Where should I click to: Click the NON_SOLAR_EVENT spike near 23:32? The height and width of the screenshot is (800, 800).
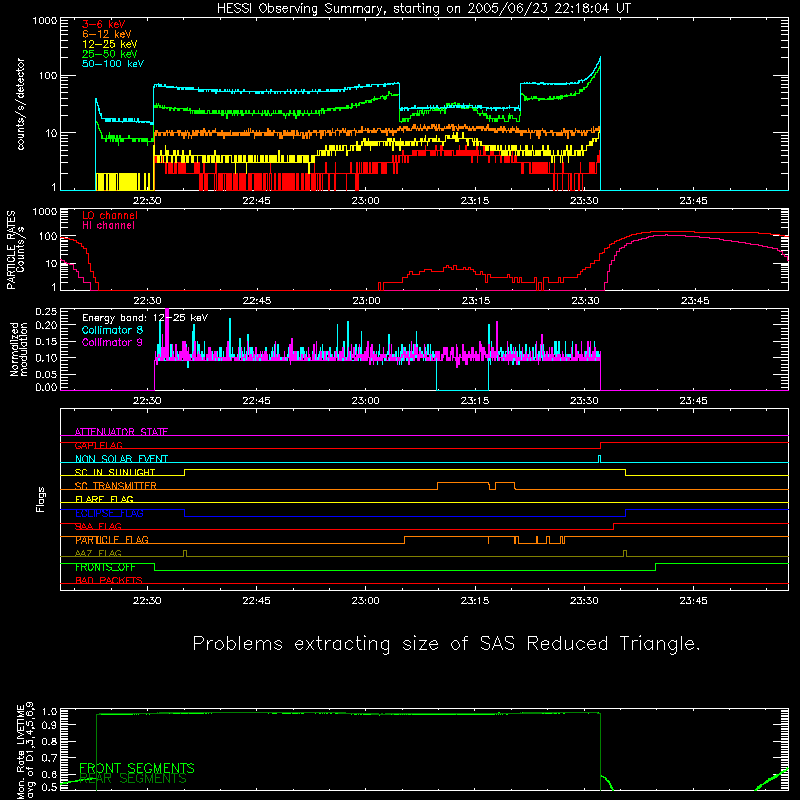(x=599, y=459)
